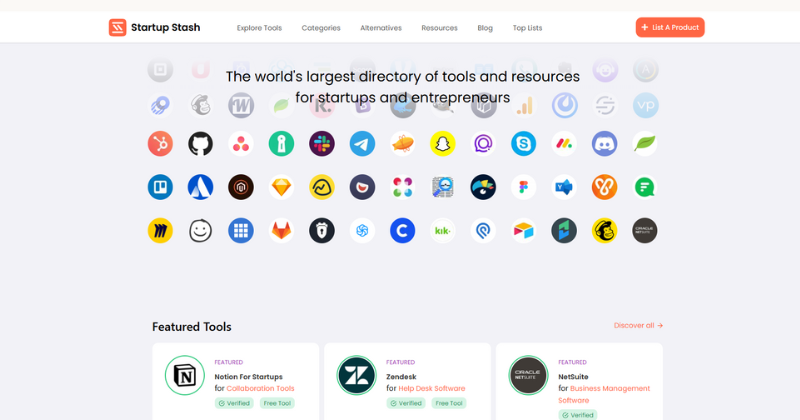The width and height of the screenshot is (800, 420).
Task: Select the yellow Basecamp icon
Action: pos(322,187)
